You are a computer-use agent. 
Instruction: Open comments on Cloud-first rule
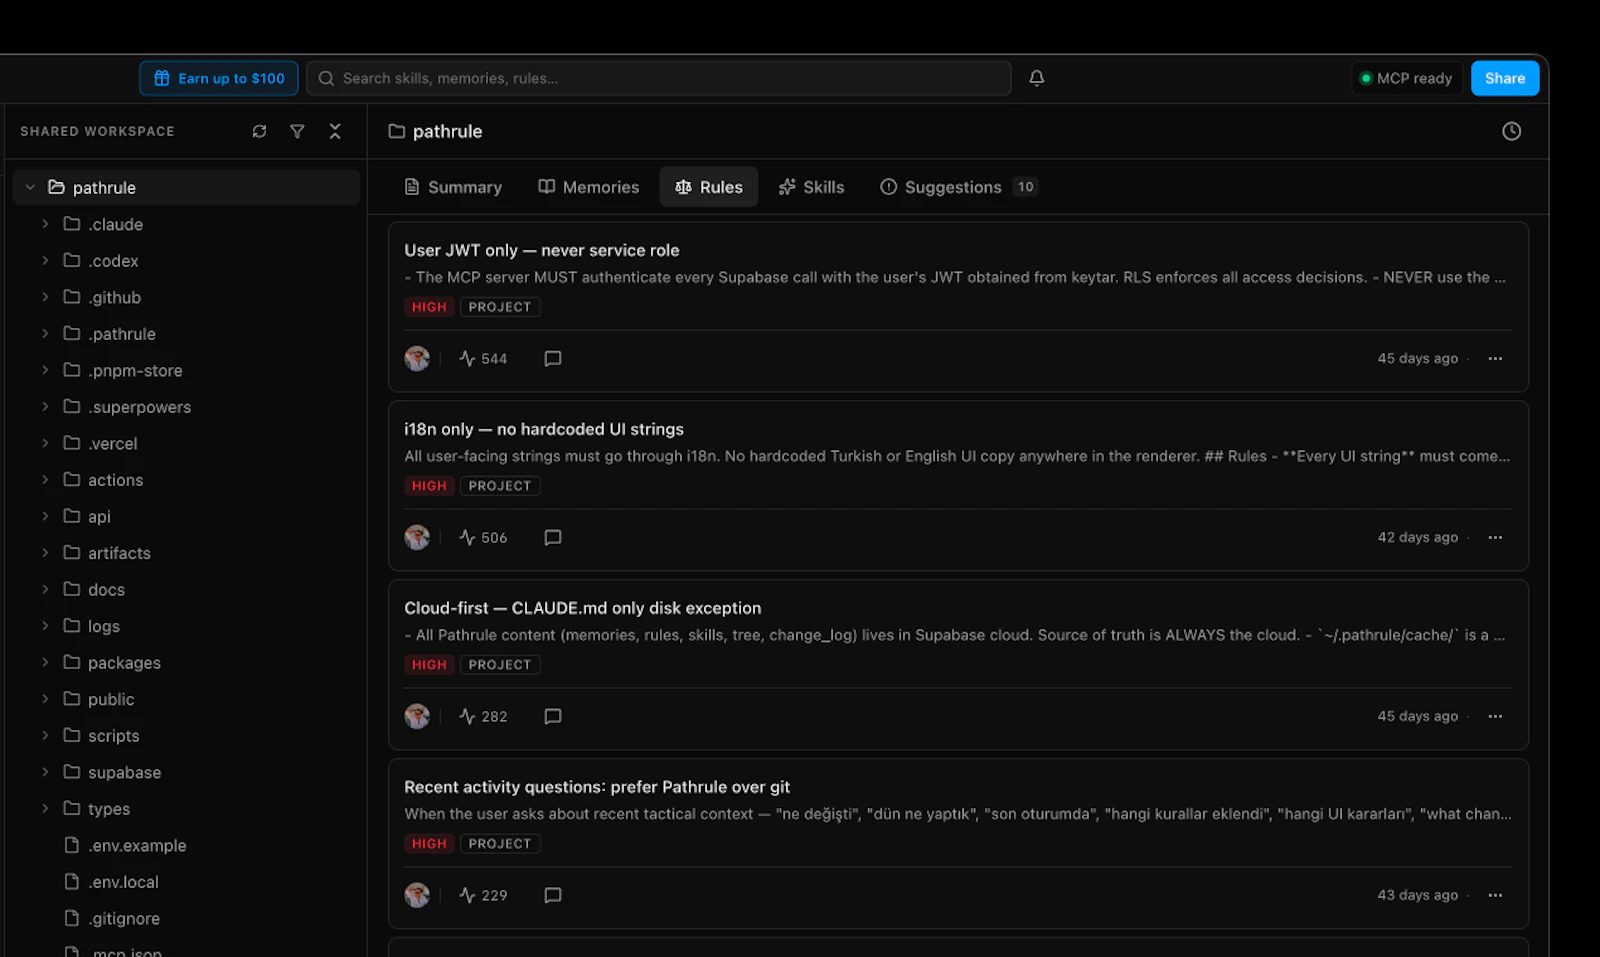[x=553, y=716]
